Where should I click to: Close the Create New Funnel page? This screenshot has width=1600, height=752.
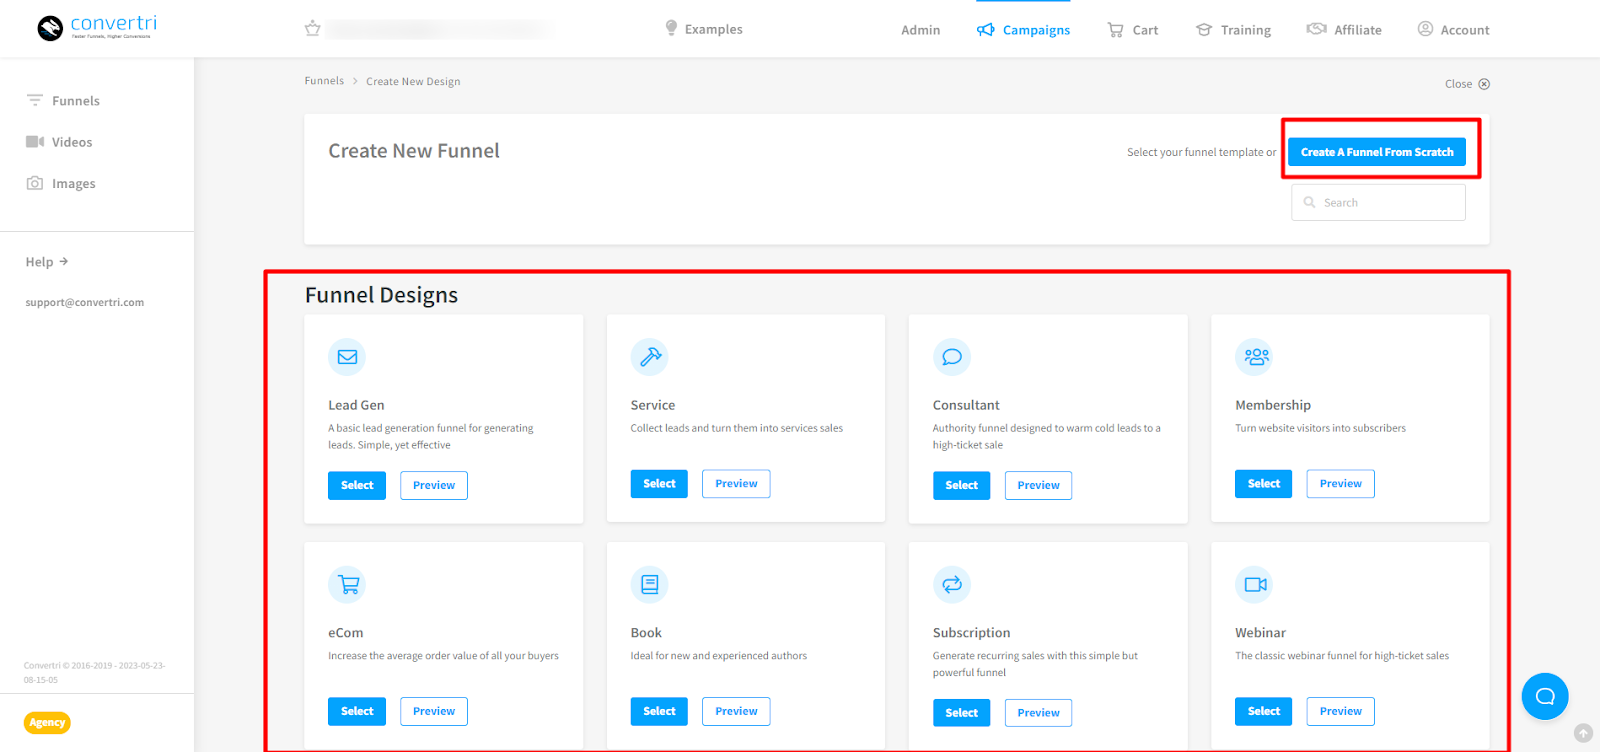(x=1466, y=84)
